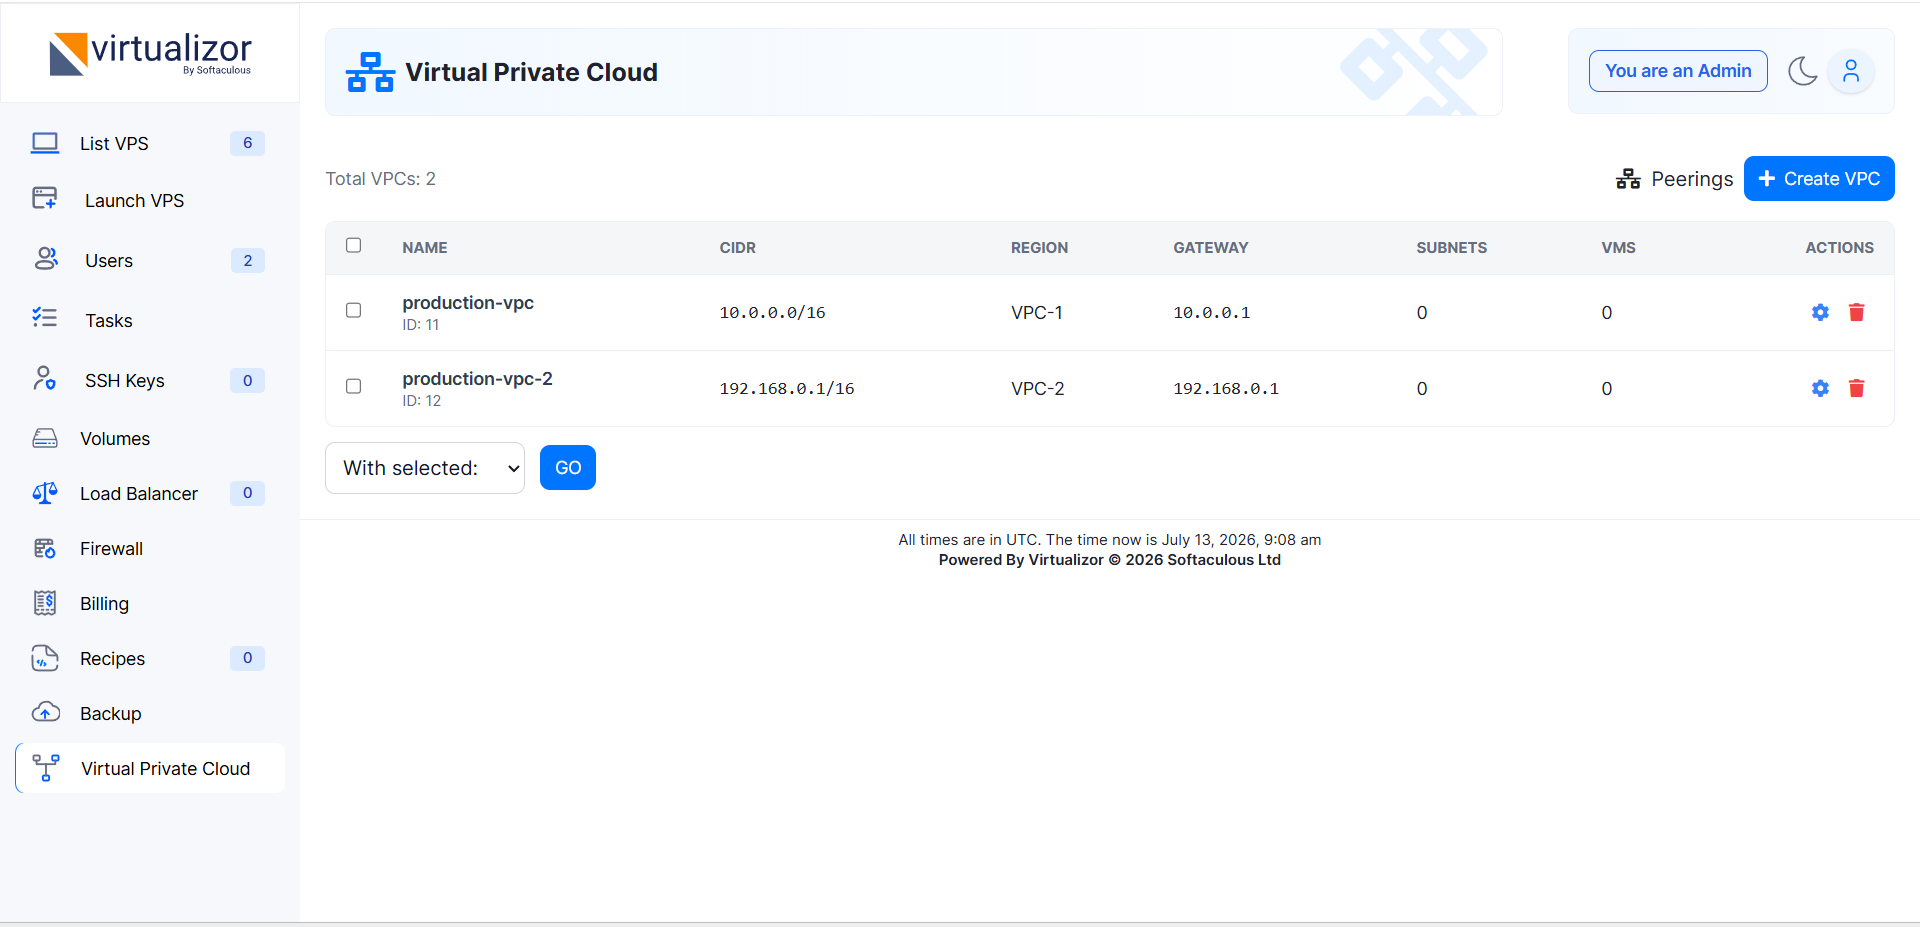The width and height of the screenshot is (1920, 927).
Task: Click the VMS column header
Action: click(1618, 247)
